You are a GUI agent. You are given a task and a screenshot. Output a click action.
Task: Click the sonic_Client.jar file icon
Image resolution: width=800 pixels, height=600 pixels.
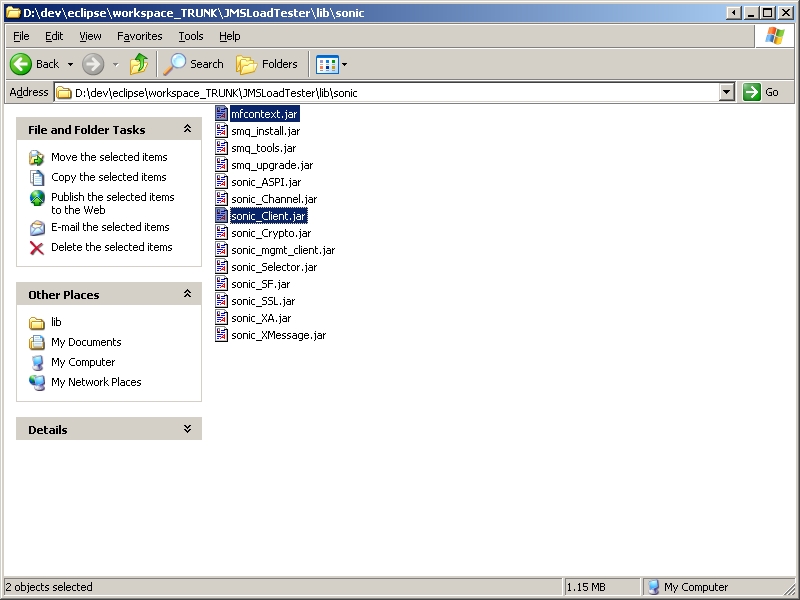(221, 215)
